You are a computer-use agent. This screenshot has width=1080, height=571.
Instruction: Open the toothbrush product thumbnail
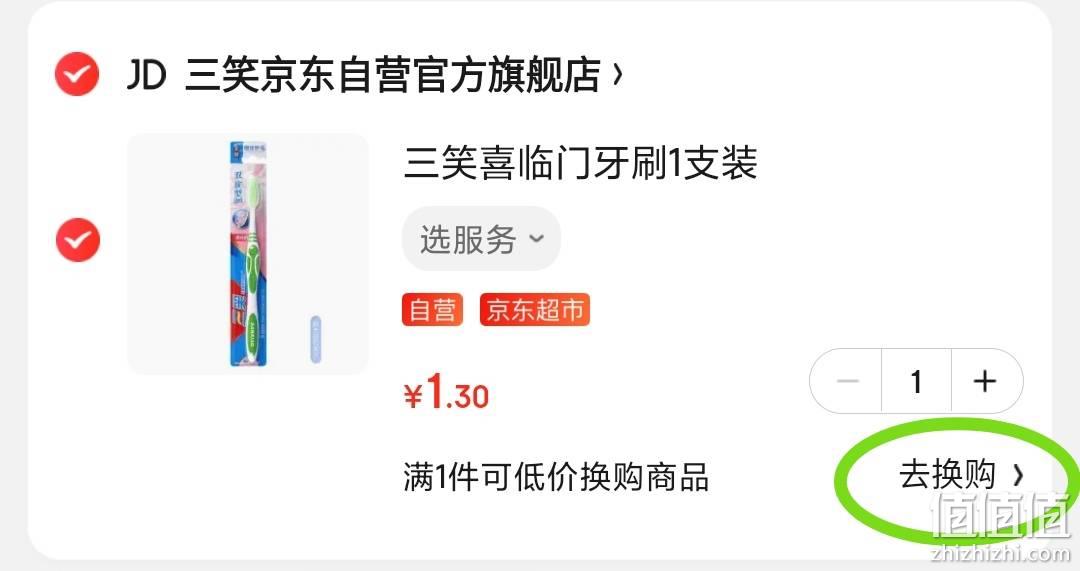point(248,254)
